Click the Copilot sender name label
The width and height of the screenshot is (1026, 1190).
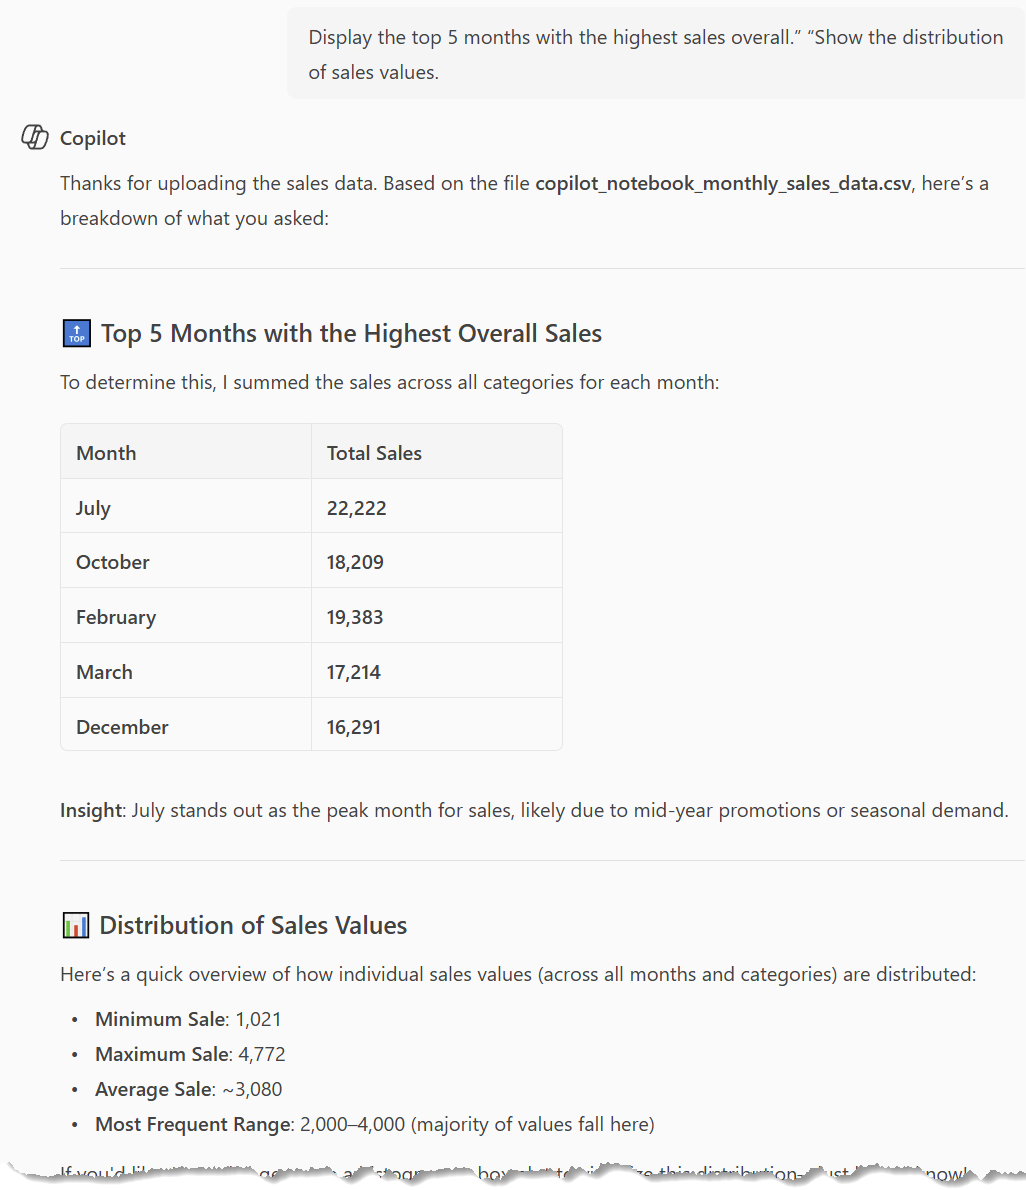[x=93, y=139]
